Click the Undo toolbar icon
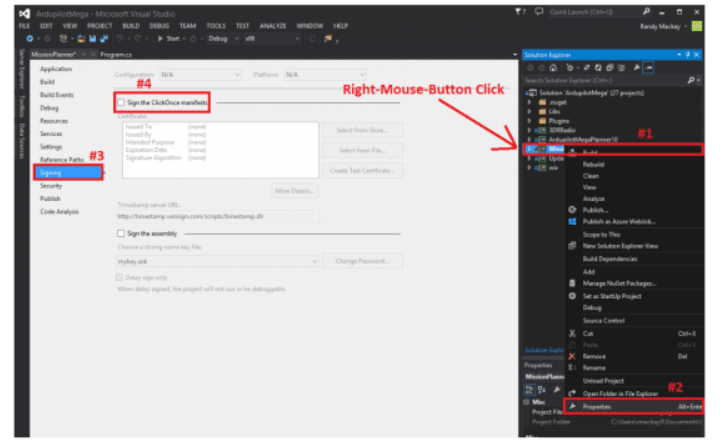Image resolution: width=721 pixels, height=443 pixels. point(120,39)
